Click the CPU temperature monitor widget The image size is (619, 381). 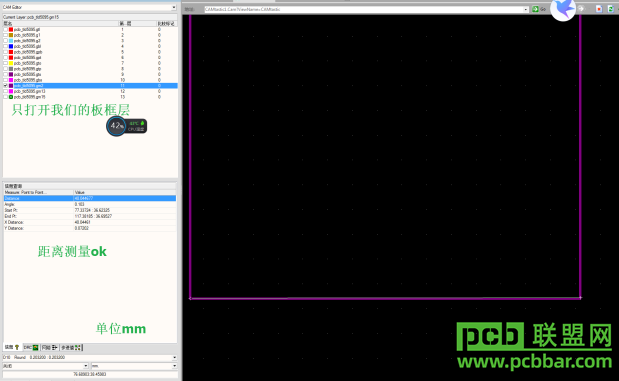tap(126, 126)
